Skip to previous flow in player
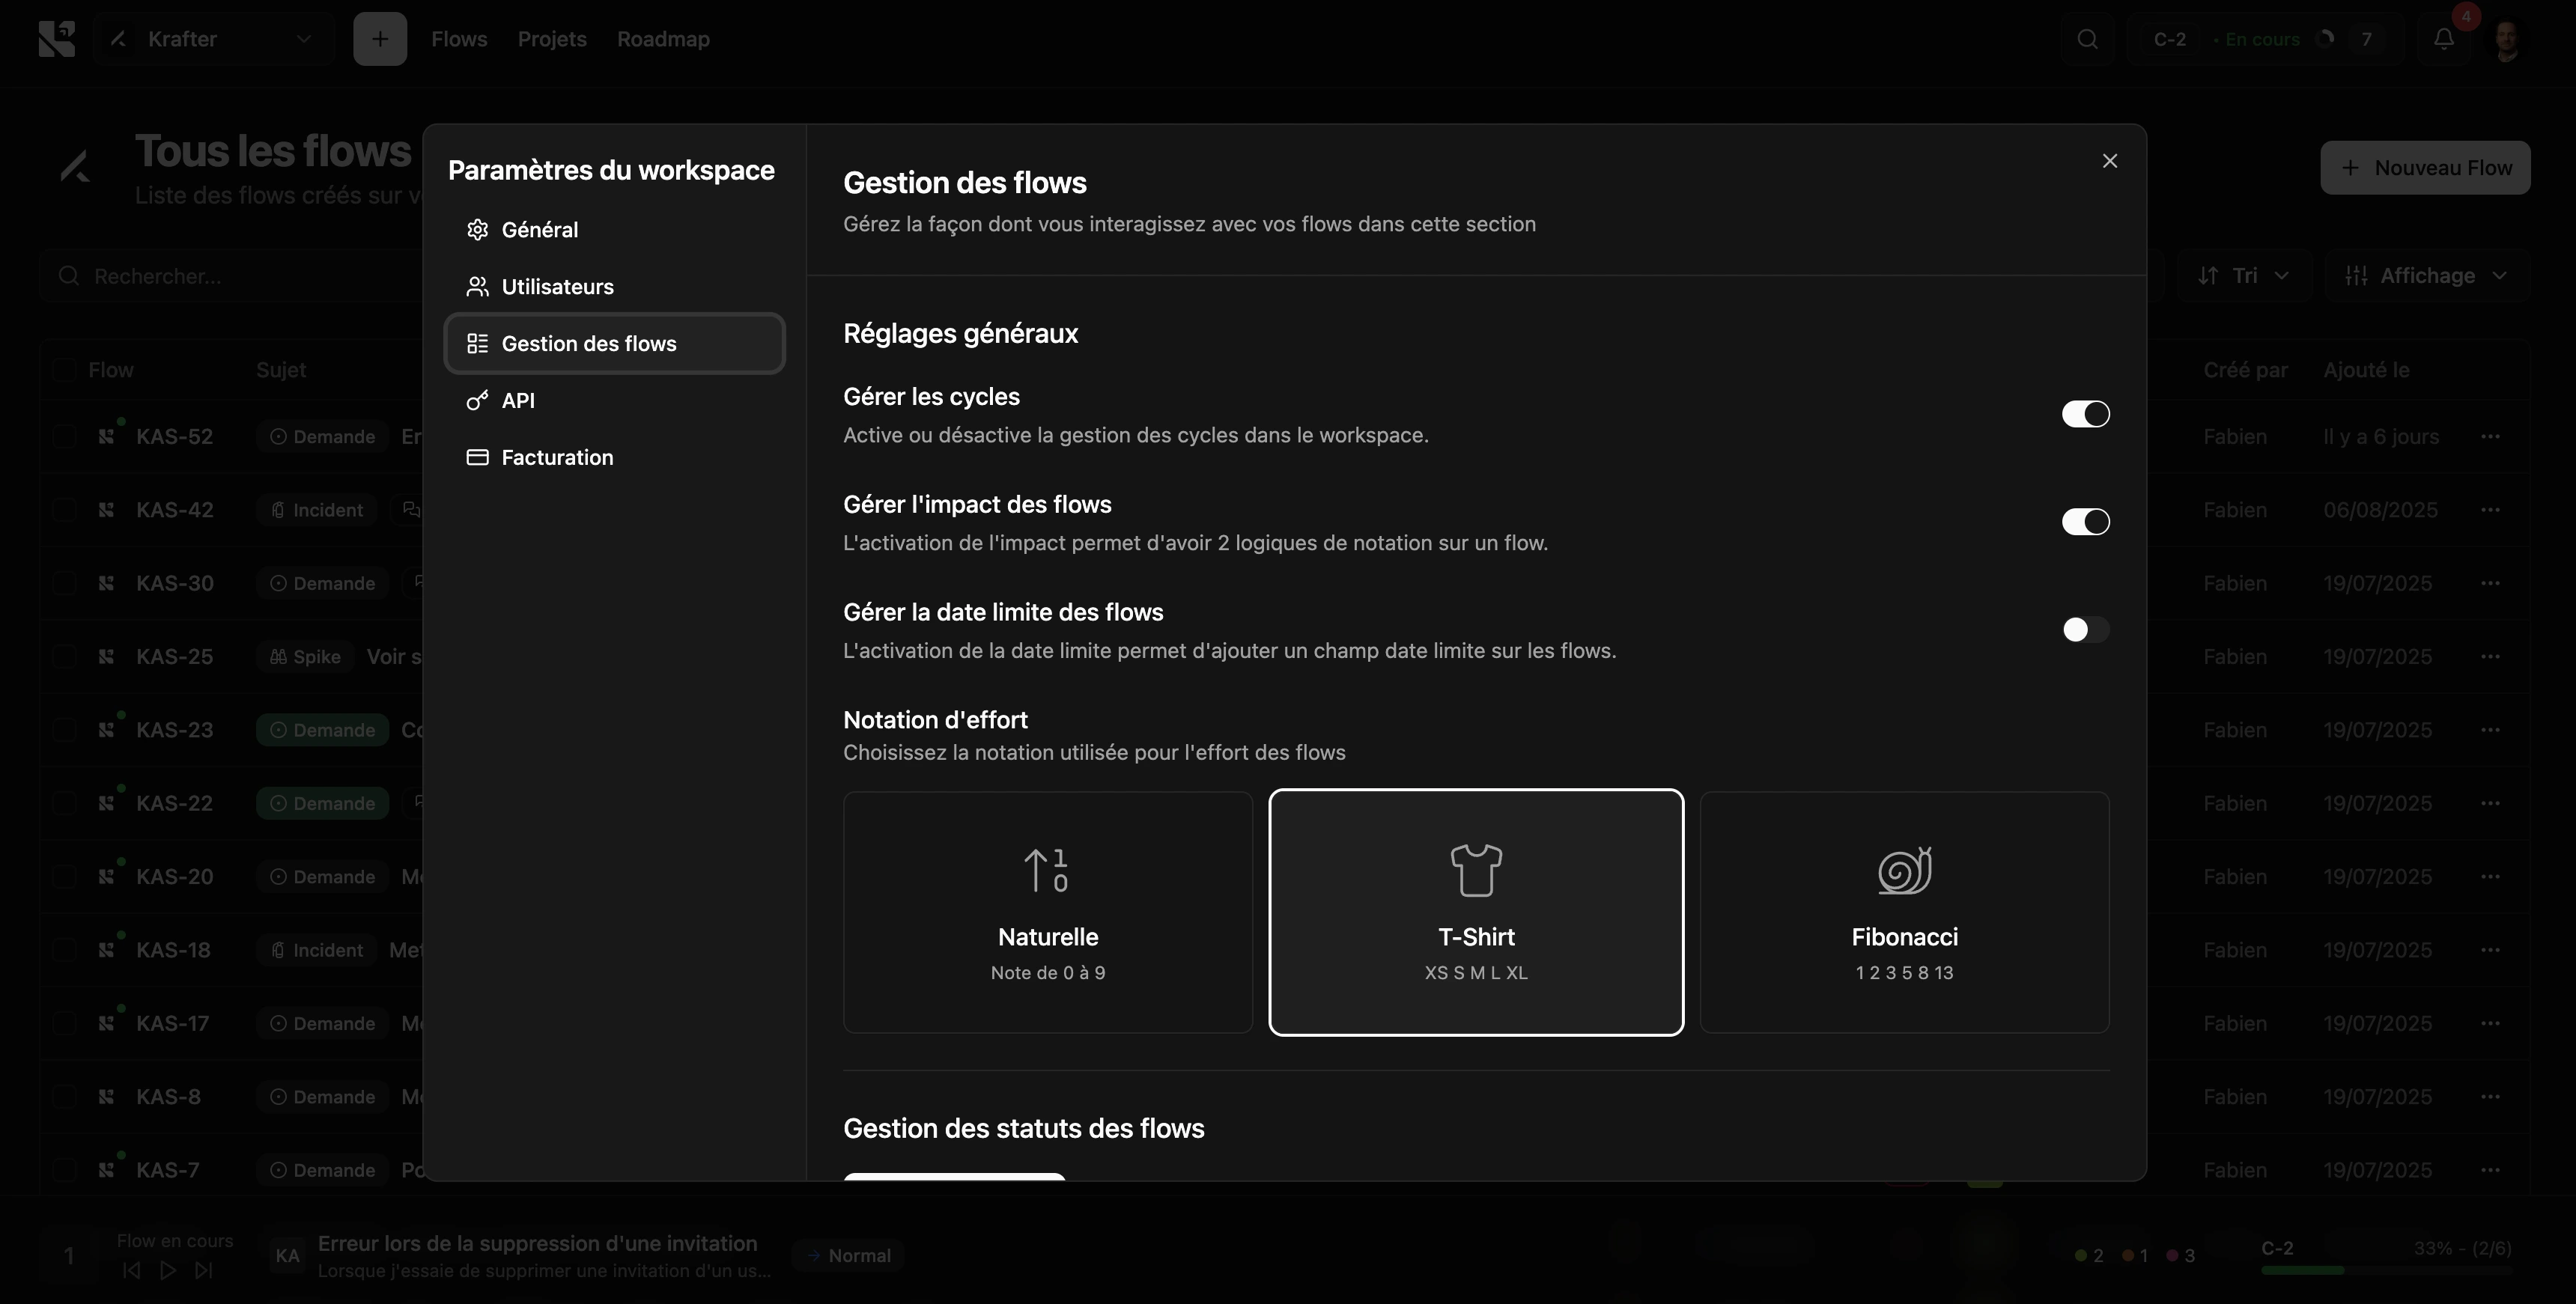 coord(131,1271)
